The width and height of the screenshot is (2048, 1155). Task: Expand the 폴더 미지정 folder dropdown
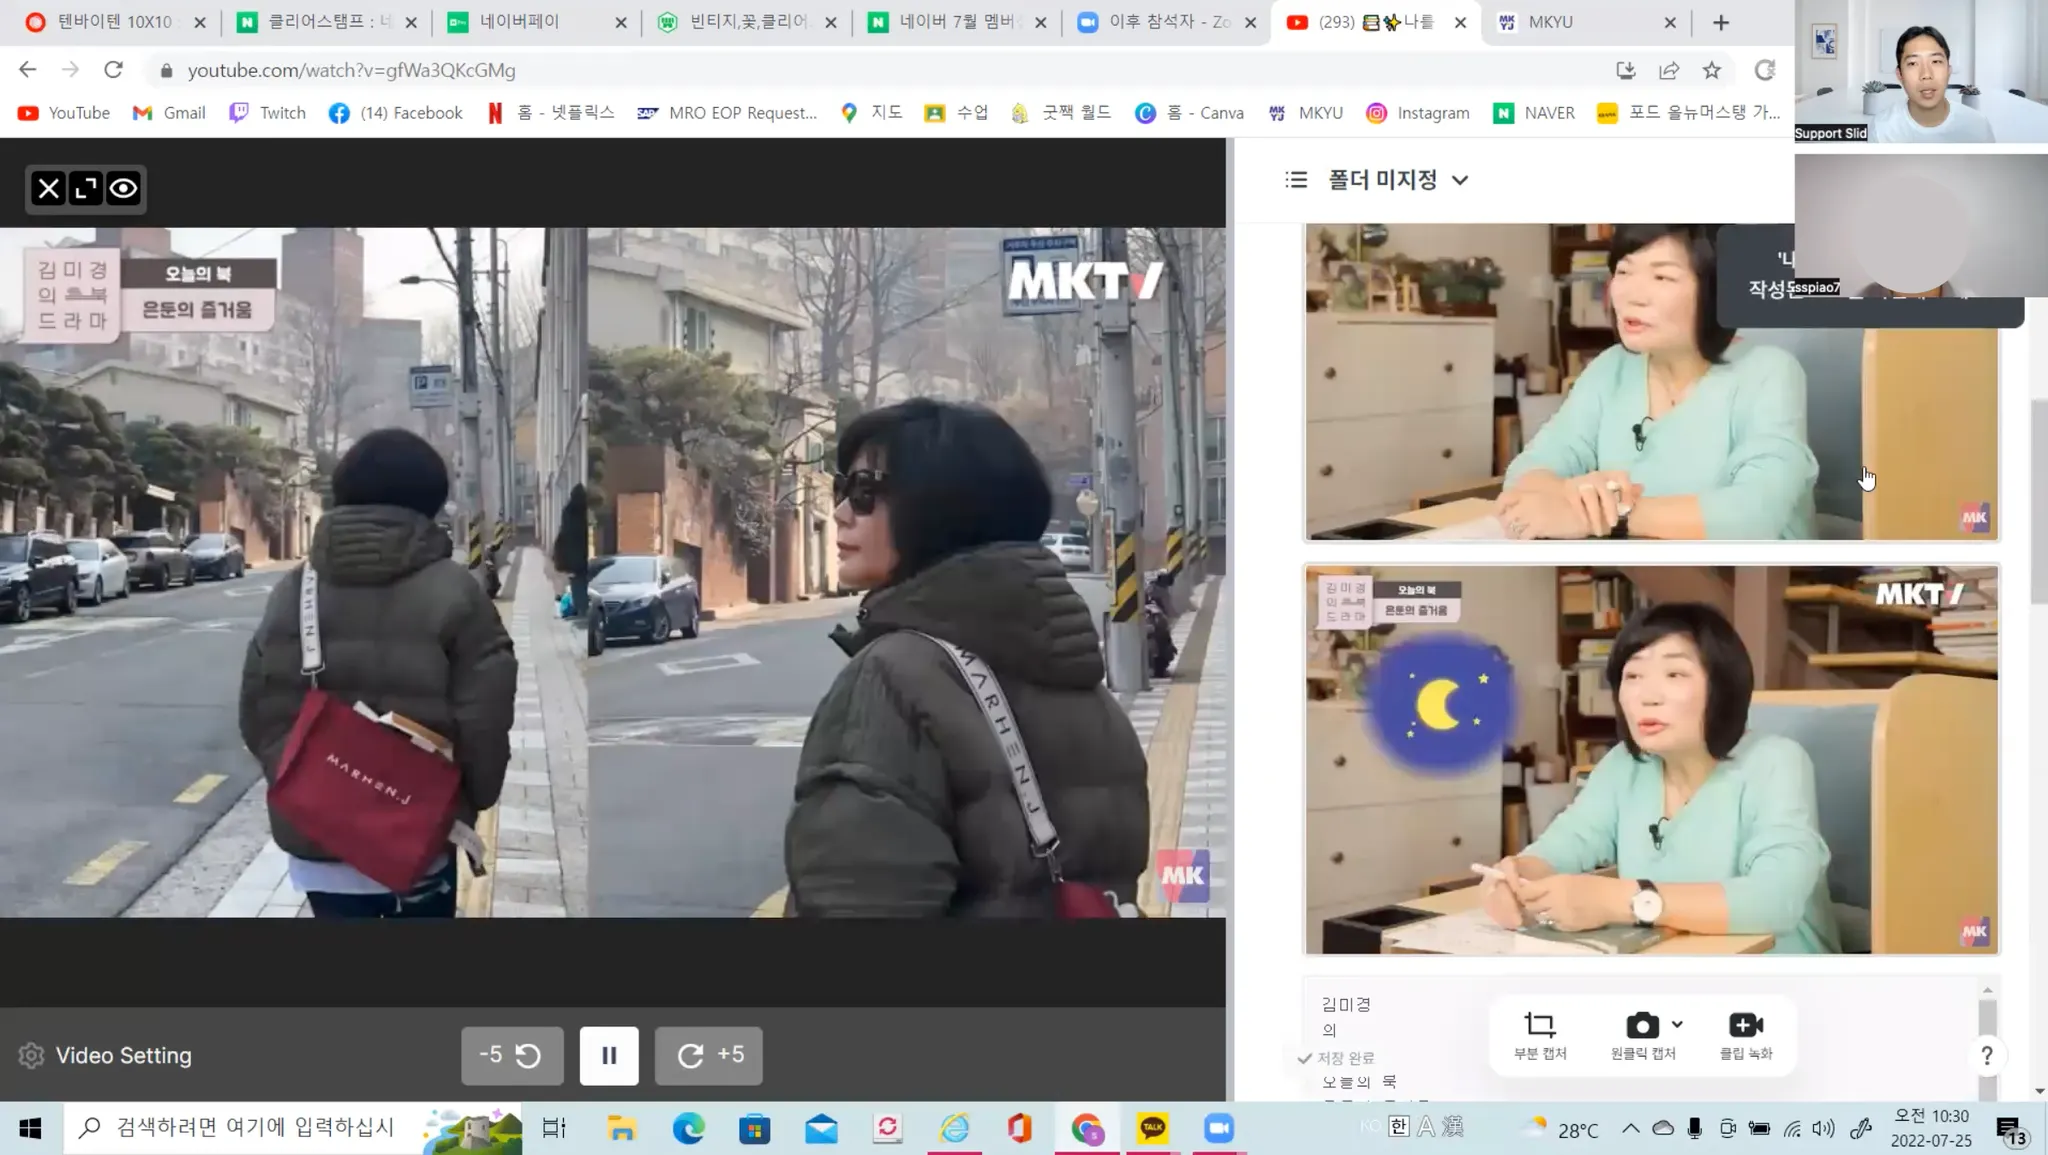[x=1460, y=180]
